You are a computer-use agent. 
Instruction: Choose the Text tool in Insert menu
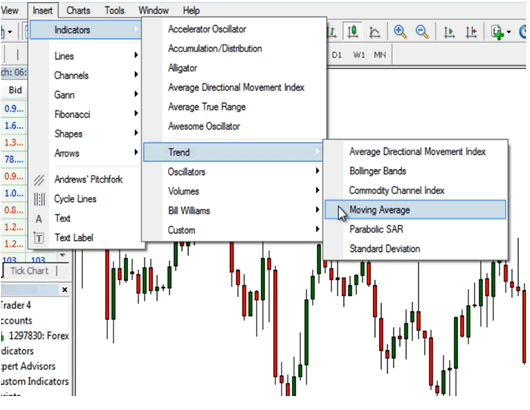click(62, 218)
